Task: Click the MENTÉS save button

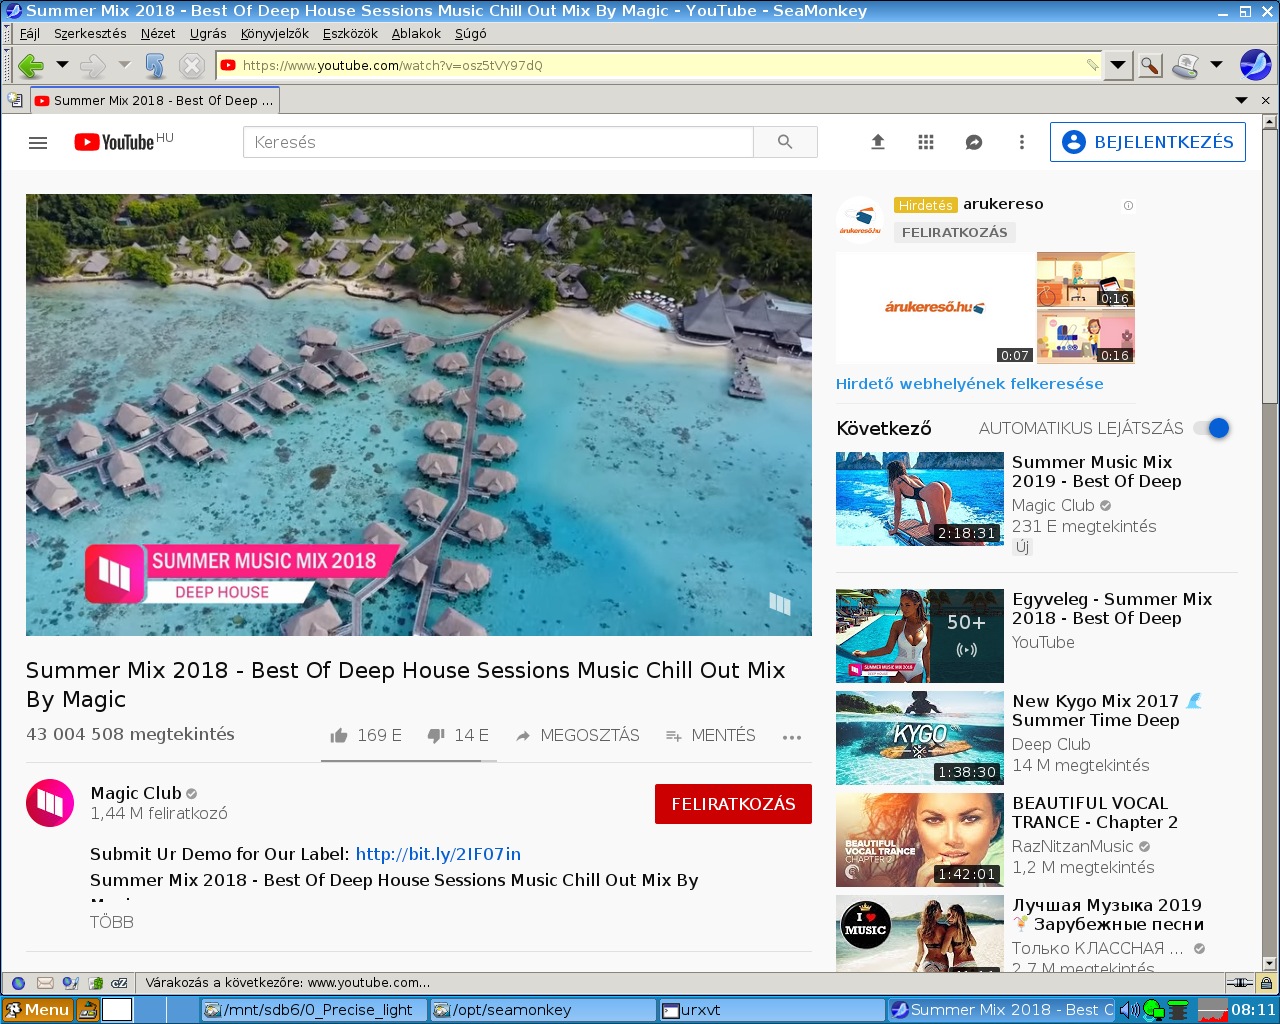Action: 710,736
